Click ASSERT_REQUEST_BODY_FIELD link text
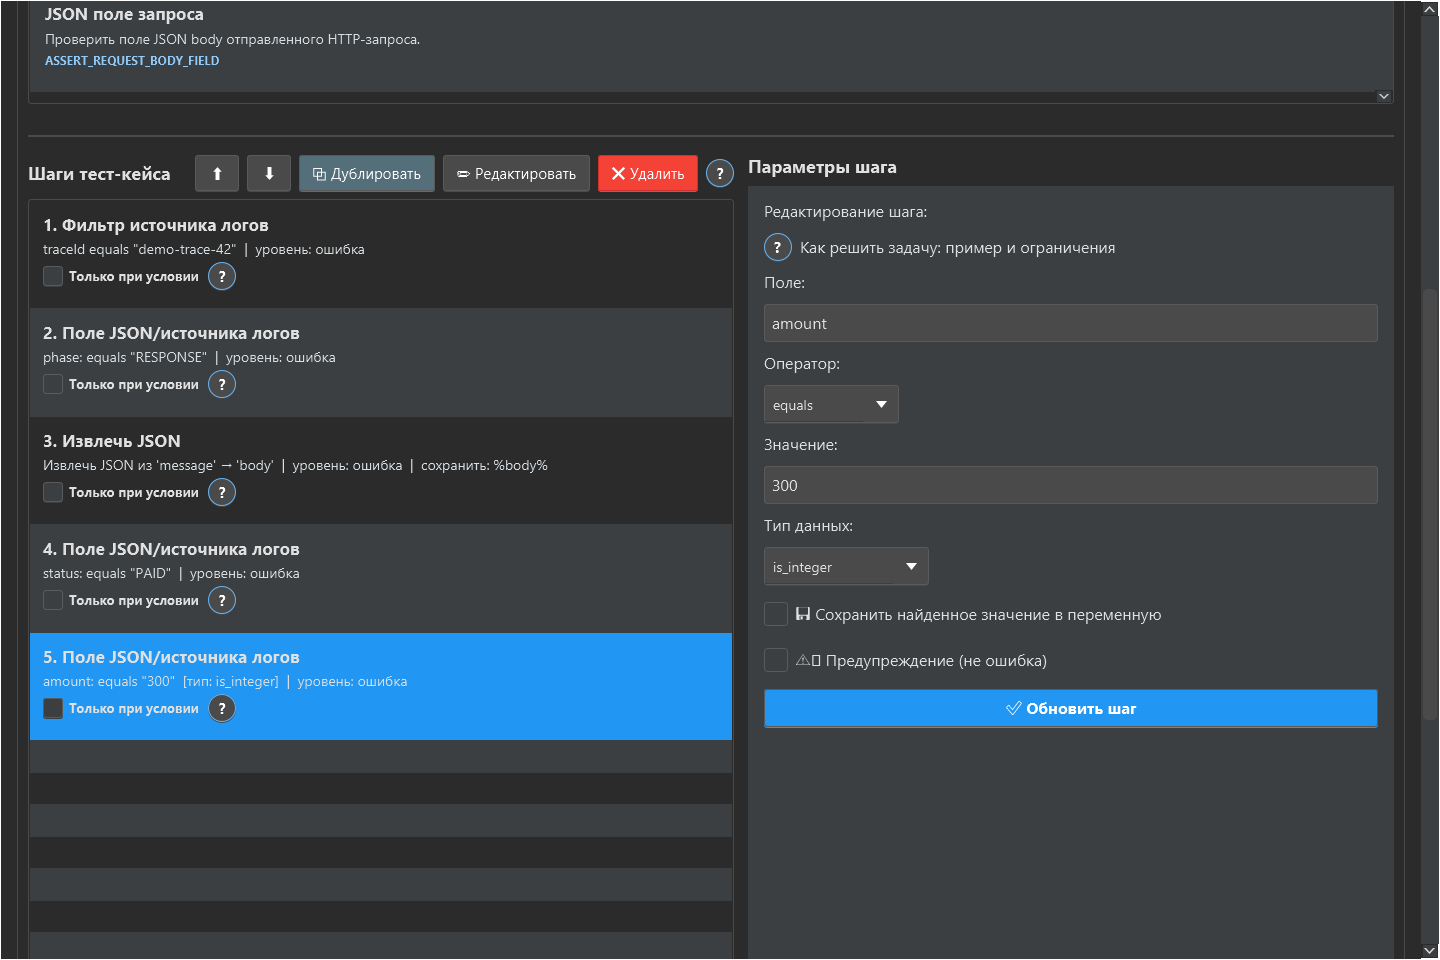1440x960 pixels. [x=132, y=61]
